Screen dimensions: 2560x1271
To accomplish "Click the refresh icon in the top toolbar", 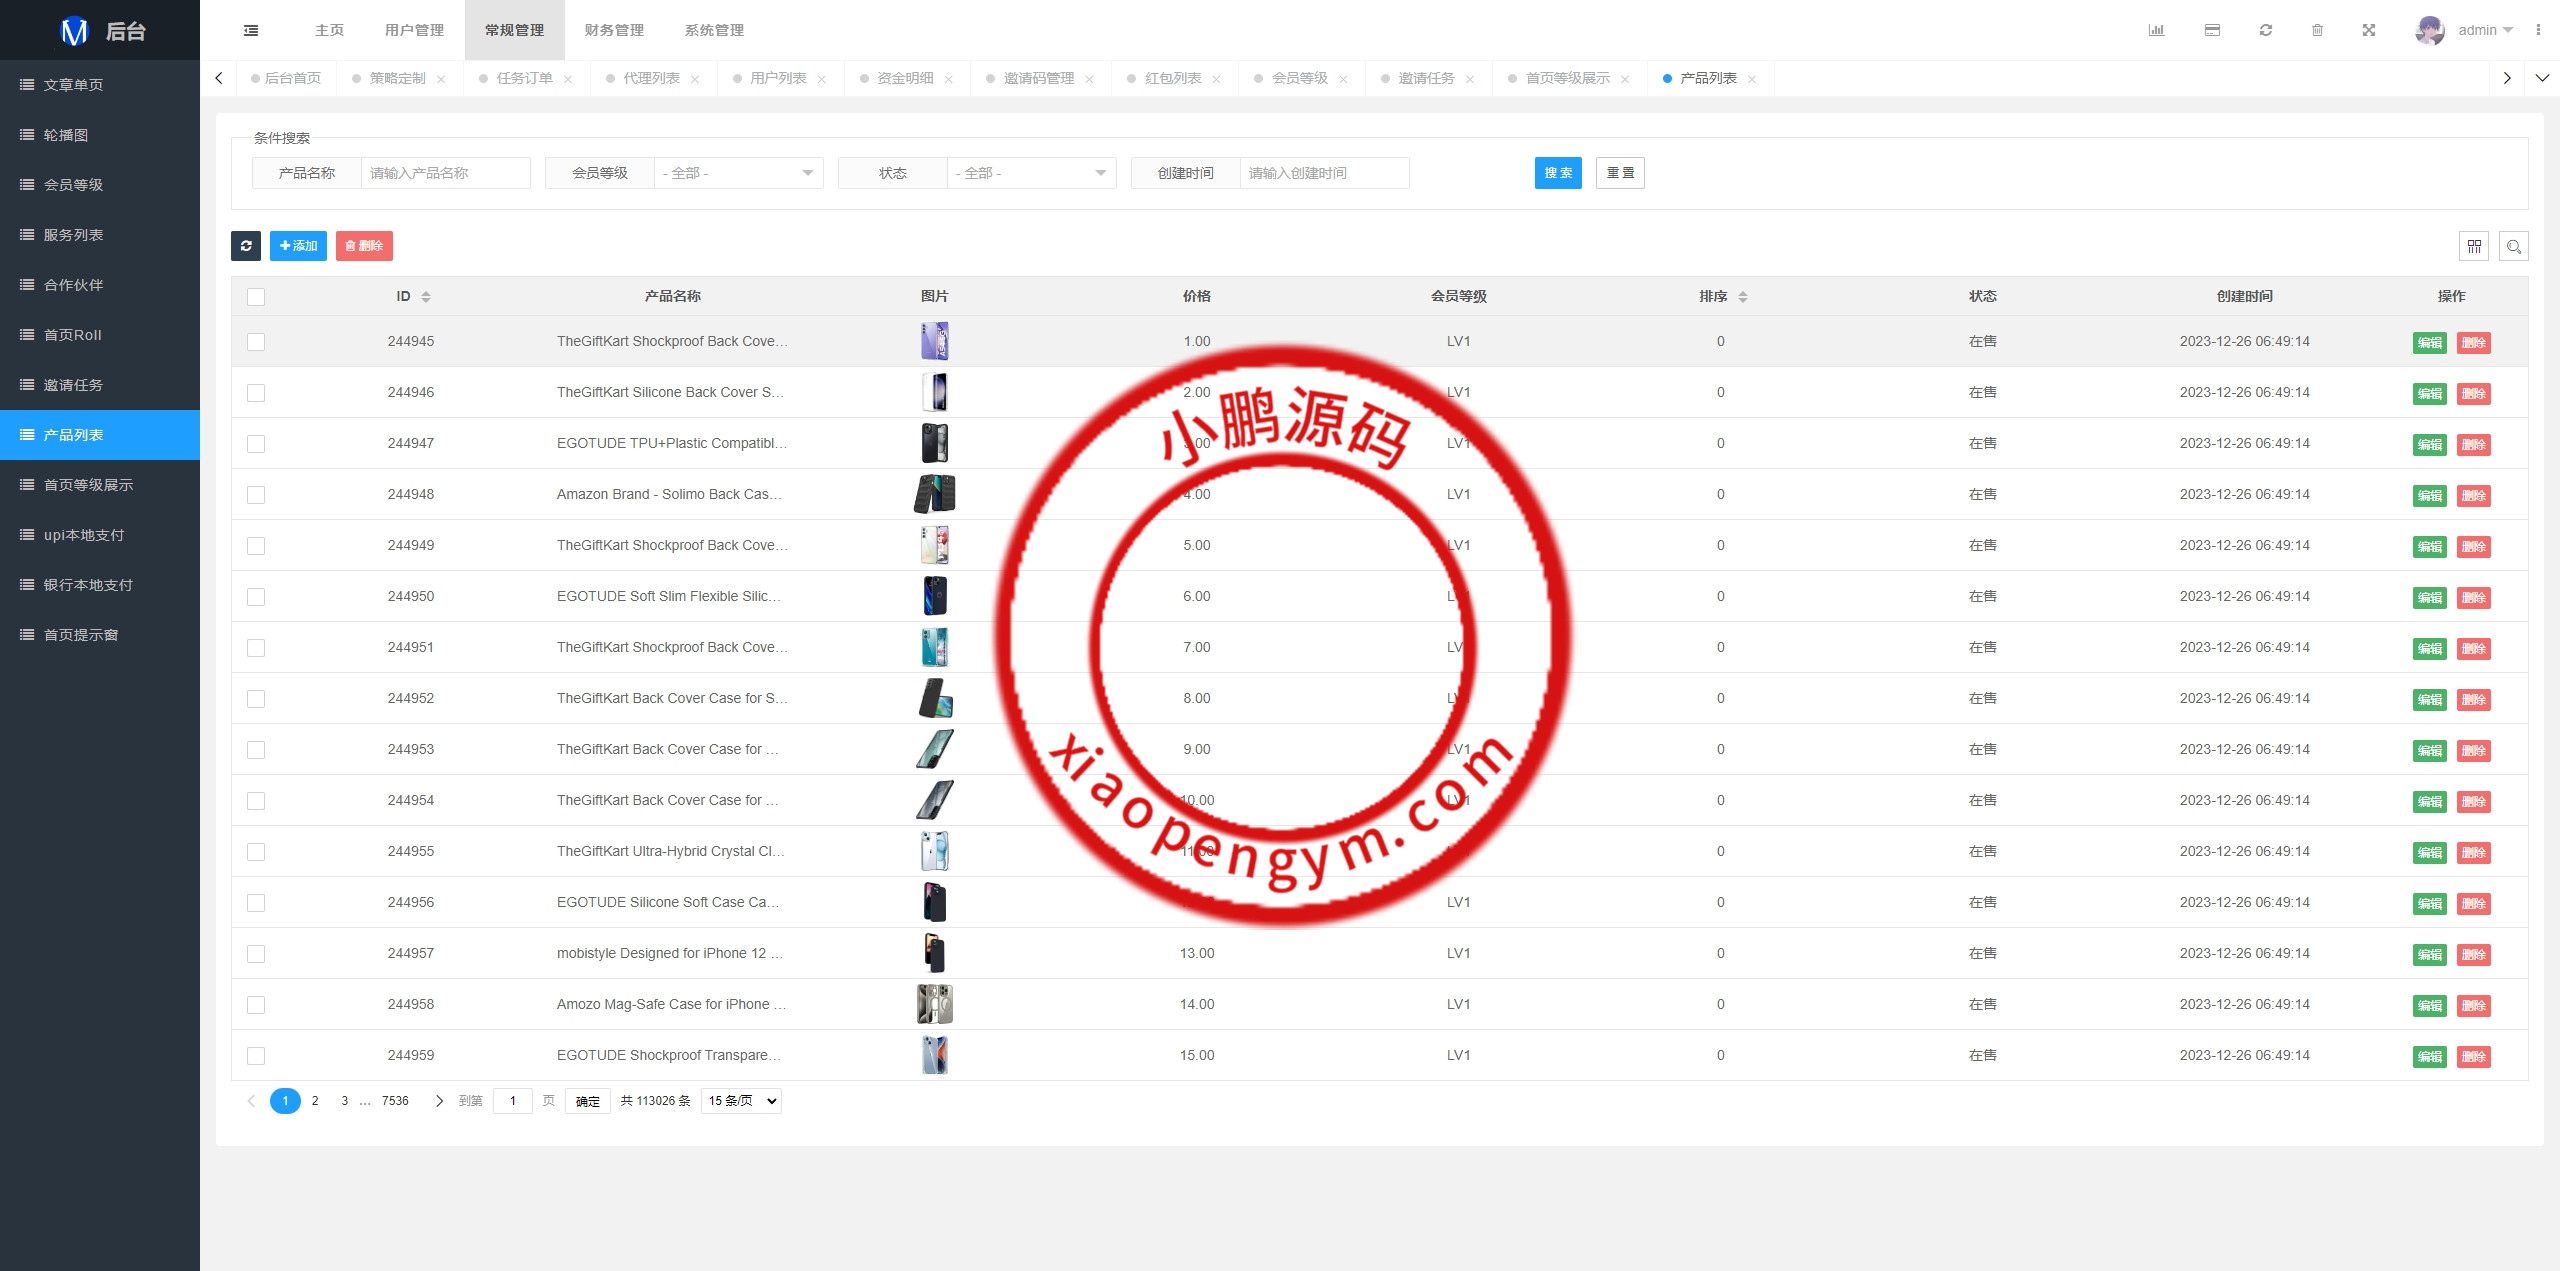I will pos(2266,30).
